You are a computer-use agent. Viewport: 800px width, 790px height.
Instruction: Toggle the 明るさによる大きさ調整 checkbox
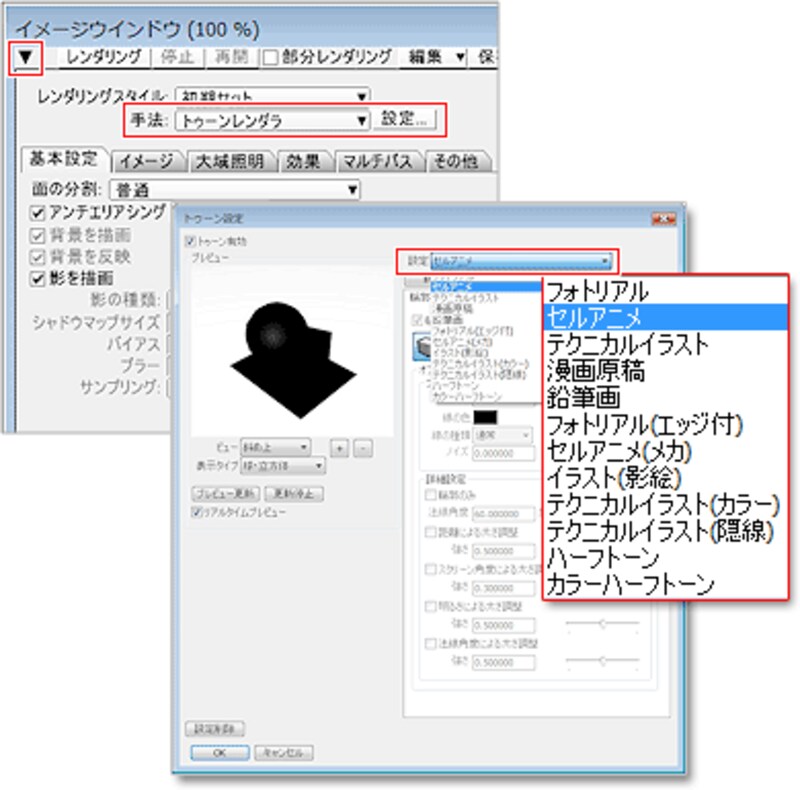point(431,606)
